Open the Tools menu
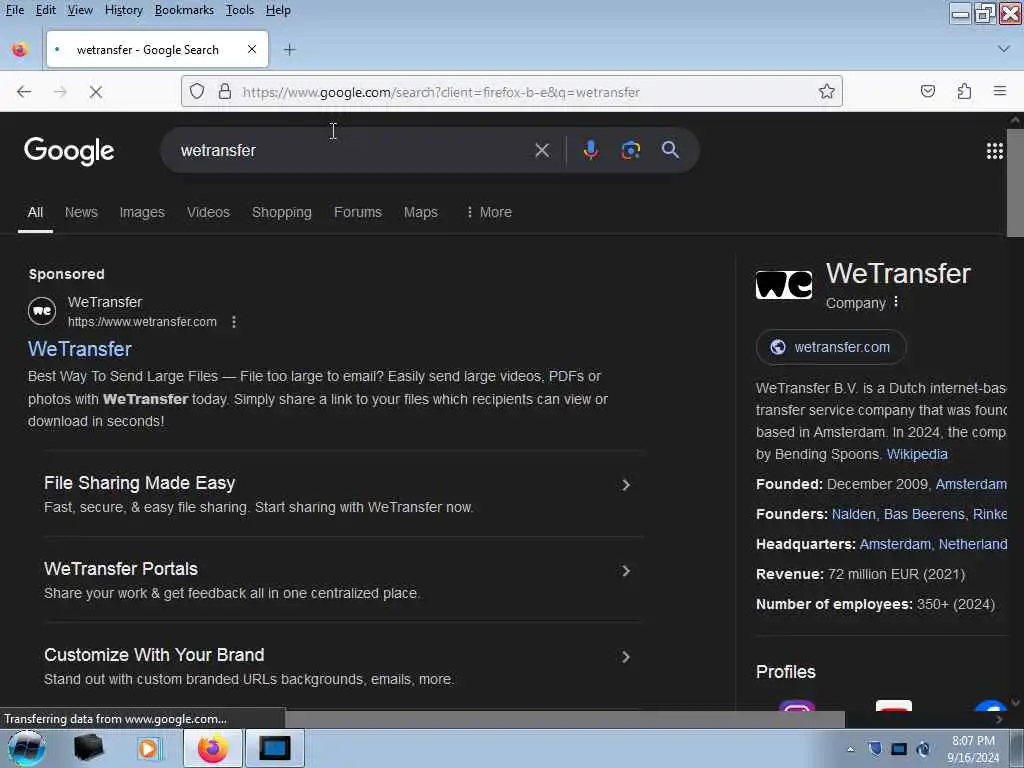The width and height of the screenshot is (1024, 768). pyautogui.click(x=240, y=10)
